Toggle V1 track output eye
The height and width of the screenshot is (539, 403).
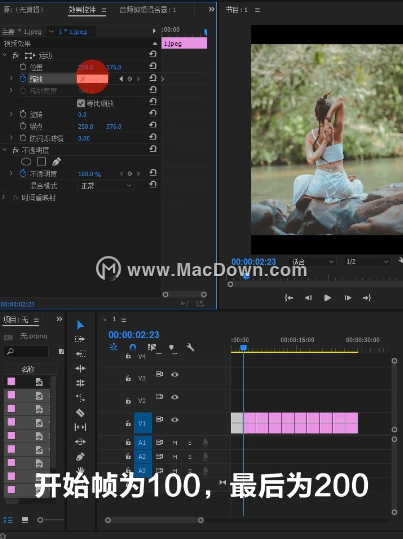click(x=175, y=420)
